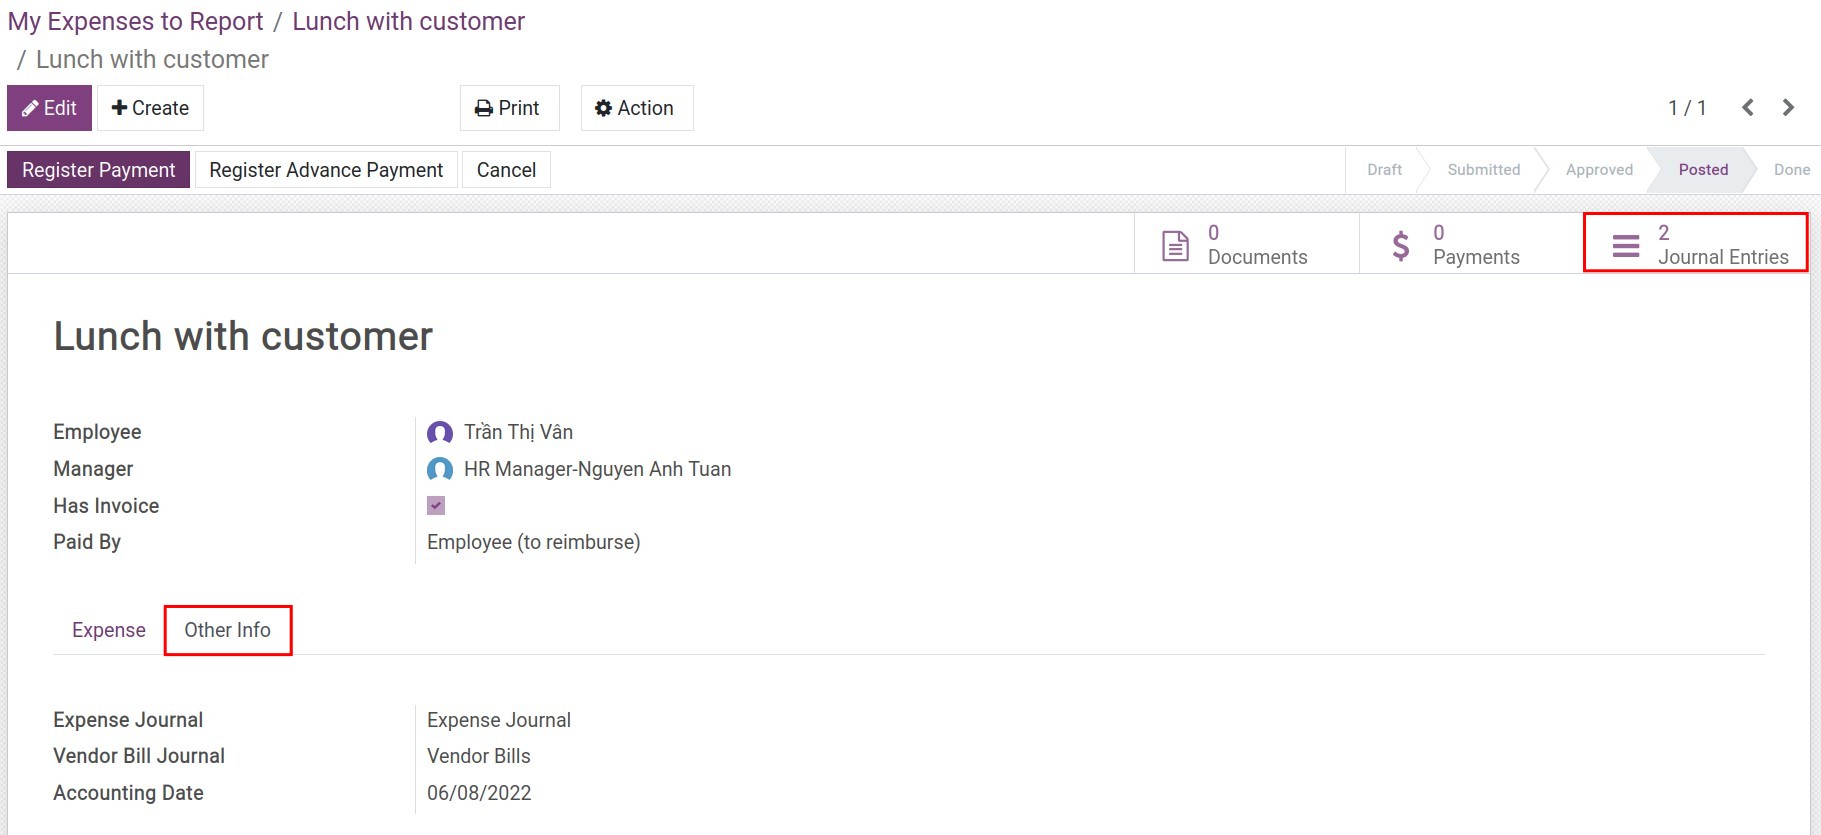Viewport: 1821px width, 835px height.
Task: Open Journal Entries via the bars icon
Action: pyautogui.click(x=1626, y=245)
